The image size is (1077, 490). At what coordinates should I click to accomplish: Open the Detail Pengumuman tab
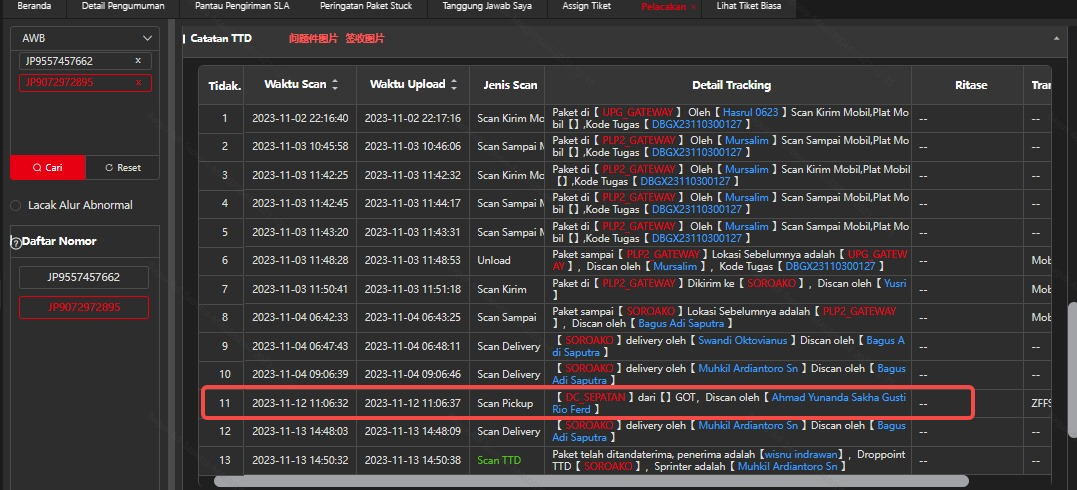pos(123,6)
